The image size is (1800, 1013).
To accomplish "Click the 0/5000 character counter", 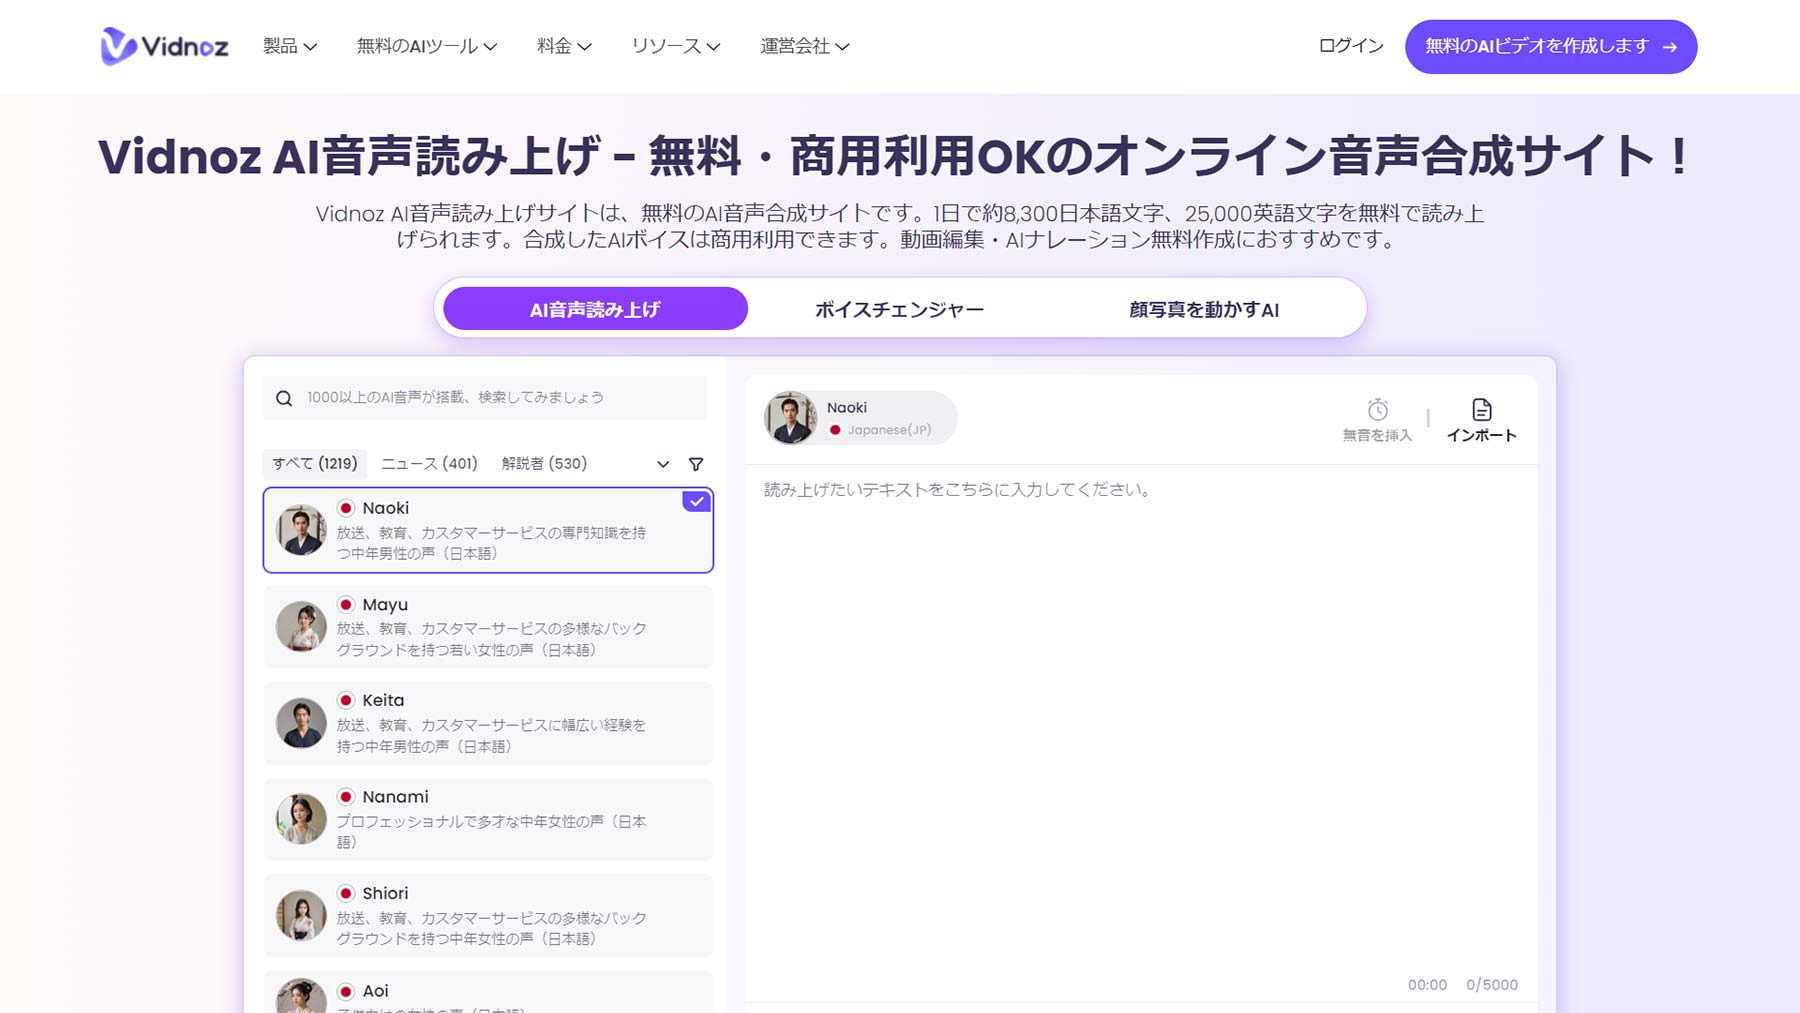I will 1492,985.
